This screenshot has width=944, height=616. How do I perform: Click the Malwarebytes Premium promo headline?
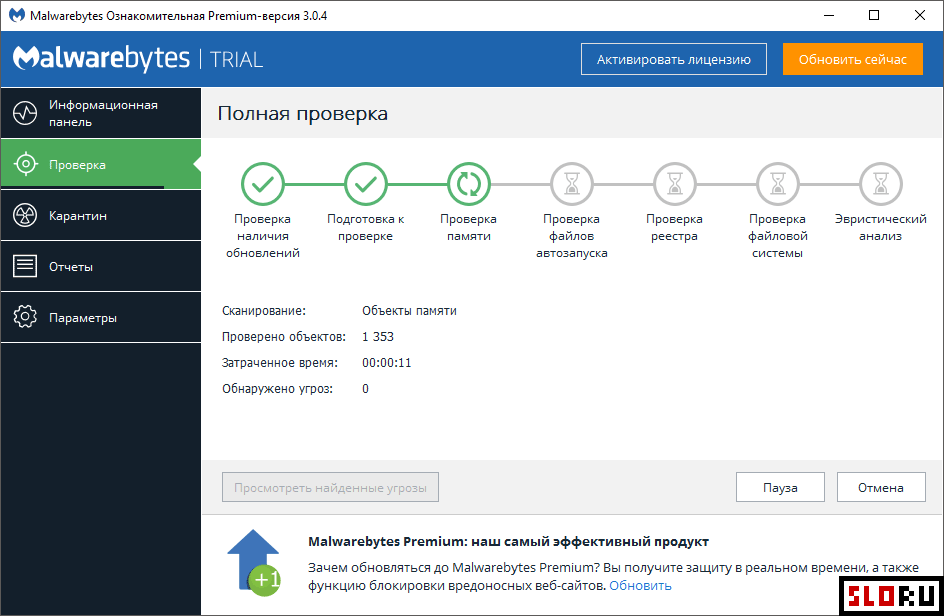click(x=508, y=541)
